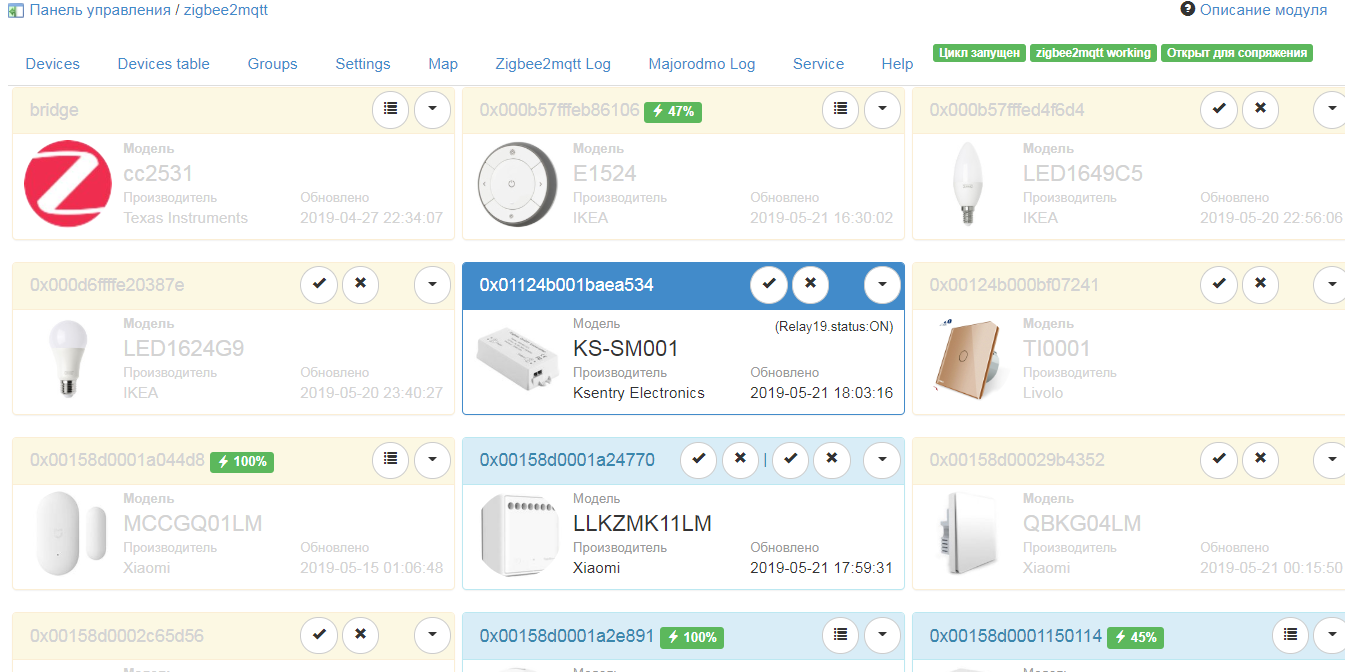Click the 47% battery badge
1345x672 pixels.
click(673, 112)
